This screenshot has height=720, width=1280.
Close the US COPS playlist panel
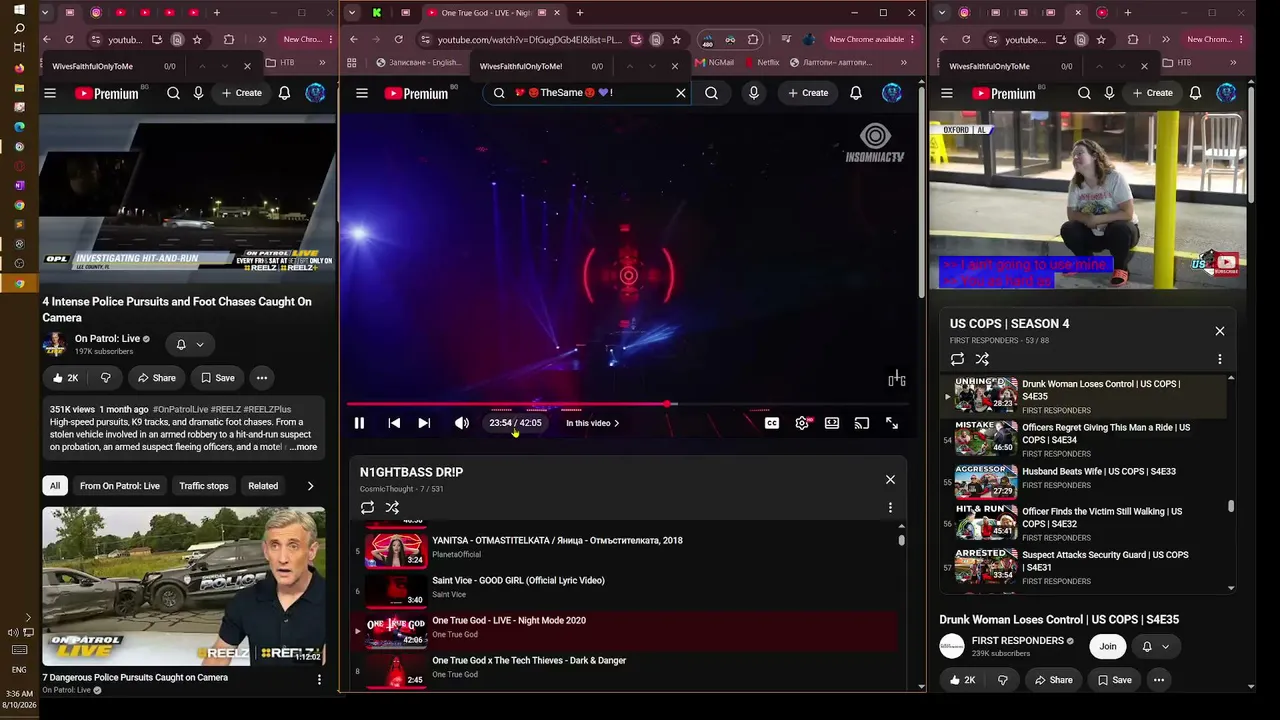click(1220, 331)
